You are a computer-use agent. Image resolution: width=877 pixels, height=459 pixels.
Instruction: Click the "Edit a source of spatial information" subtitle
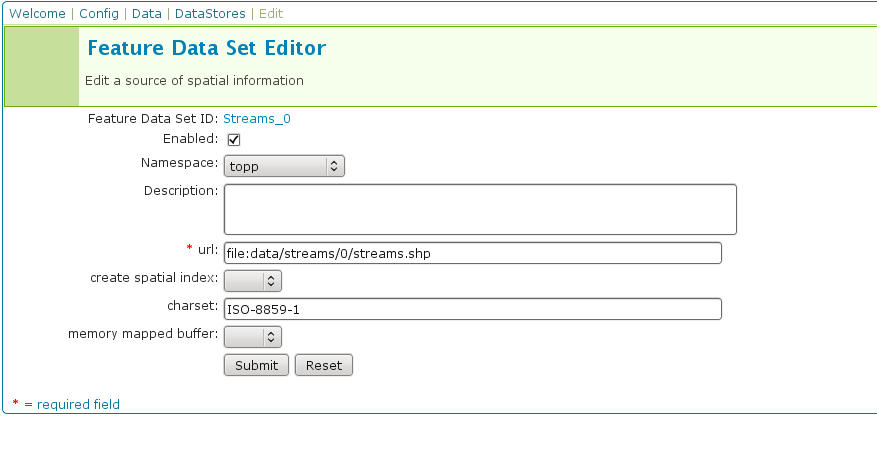click(x=196, y=80)
